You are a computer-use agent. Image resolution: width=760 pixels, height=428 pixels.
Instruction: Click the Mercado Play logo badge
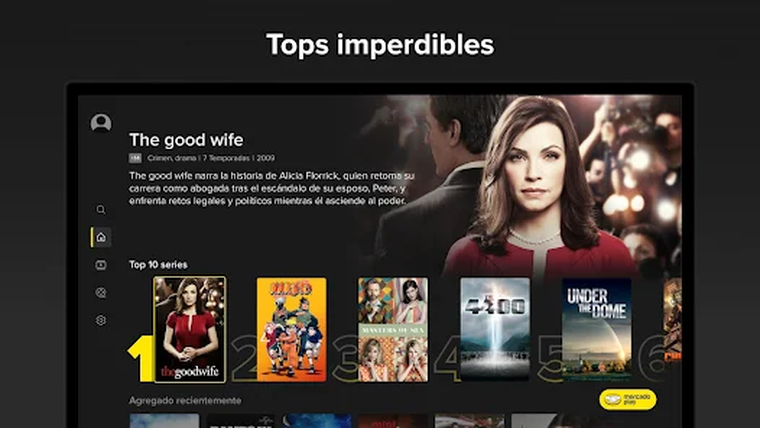(x=628, y=399)
